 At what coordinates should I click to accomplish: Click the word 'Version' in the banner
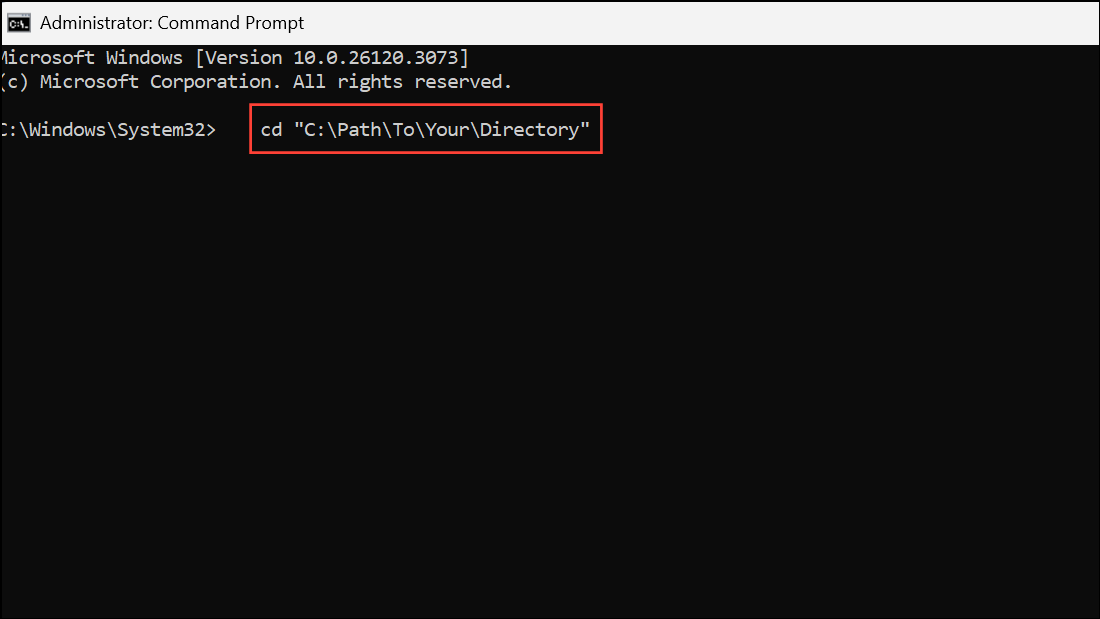(x=242, y=58)
